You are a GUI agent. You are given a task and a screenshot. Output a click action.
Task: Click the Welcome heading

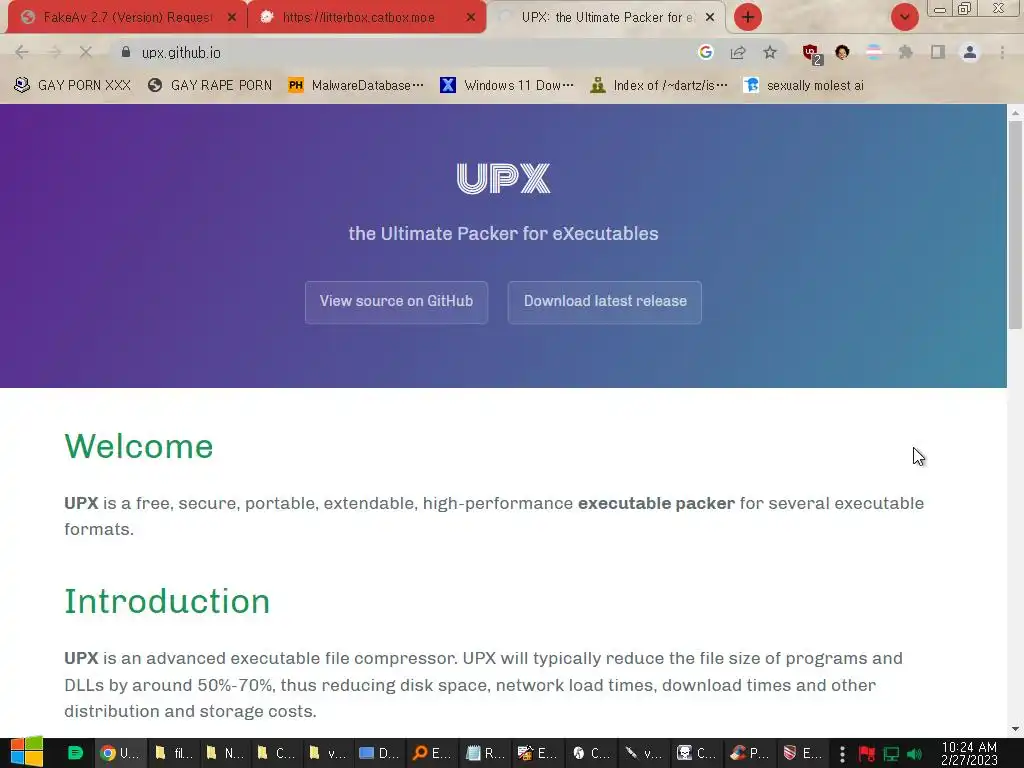tap(139, 447)
